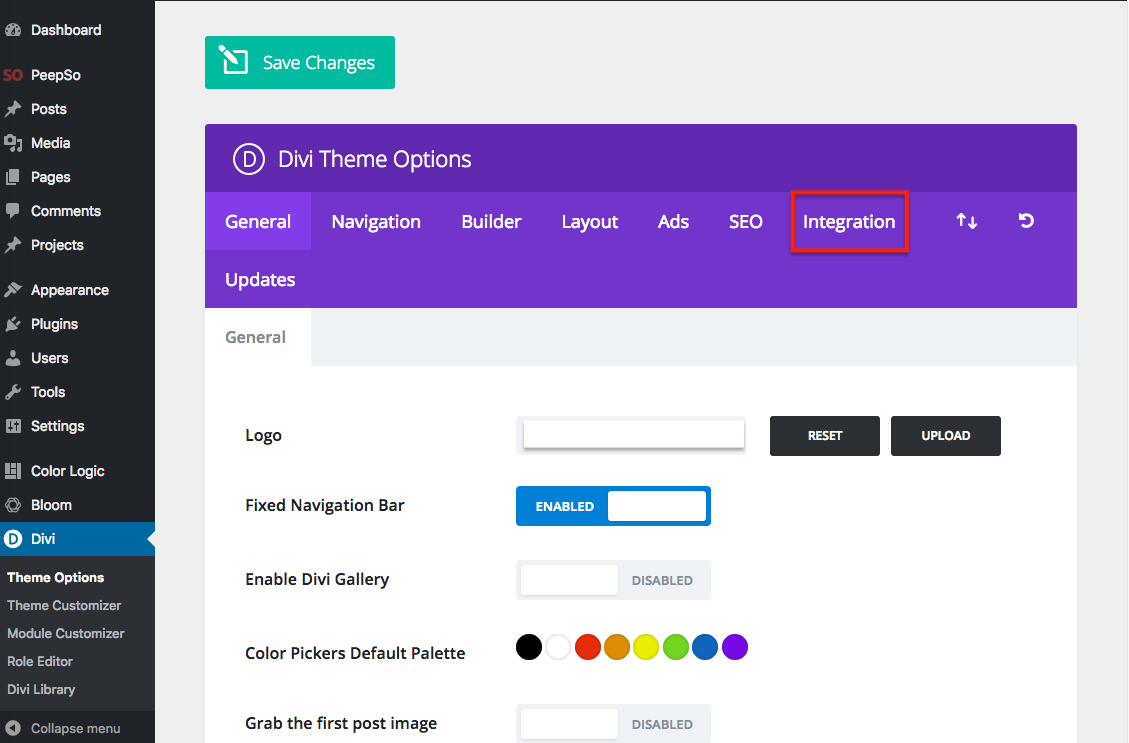Pick the yellow palette swatch
Viewport: 1129px width, 743px height.
pos(646,647)
